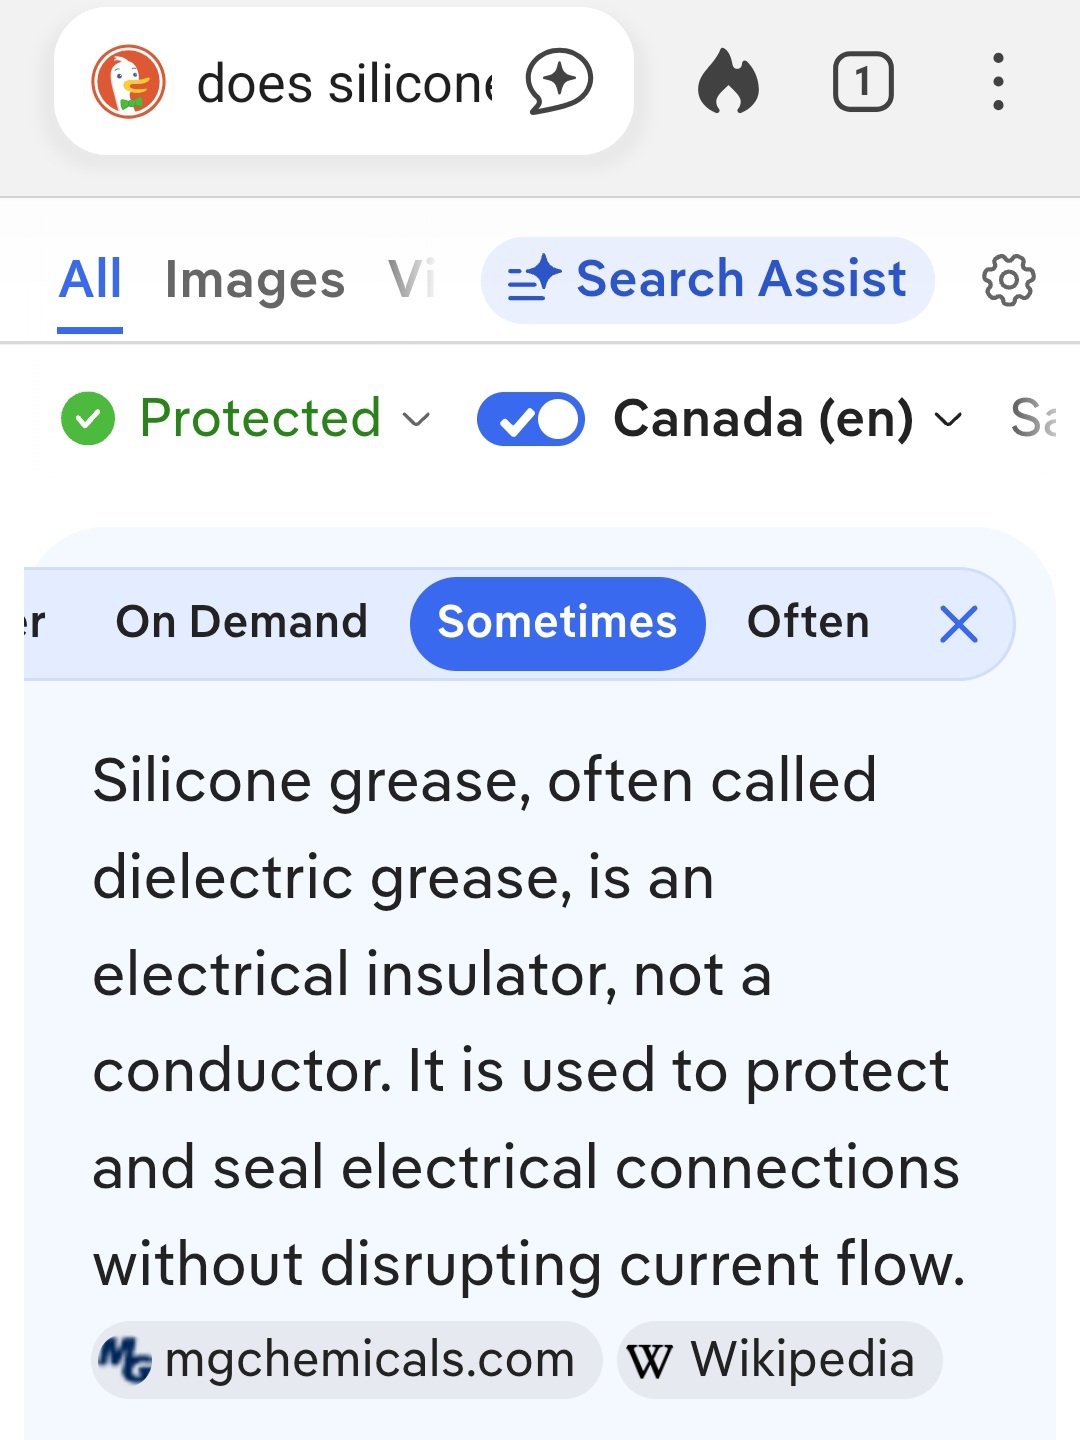Choose the On Demand frequency option
The height and width of the screenshot is (1440, 1080).
point(242,623)
